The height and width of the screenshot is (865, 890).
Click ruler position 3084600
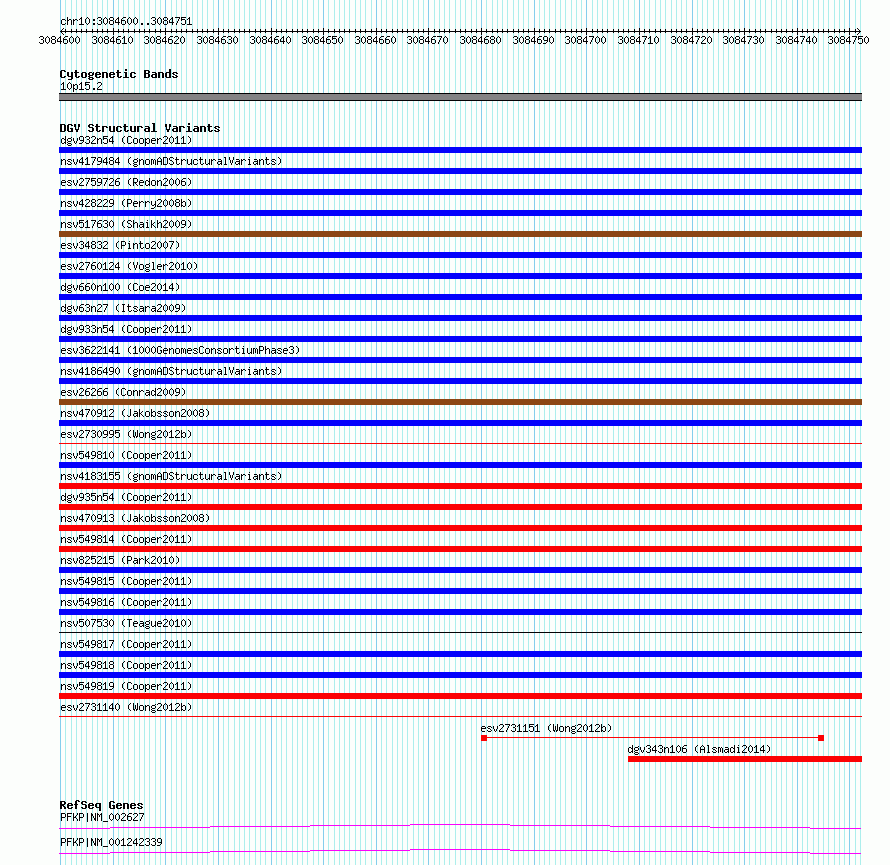[x=60, y=40]
